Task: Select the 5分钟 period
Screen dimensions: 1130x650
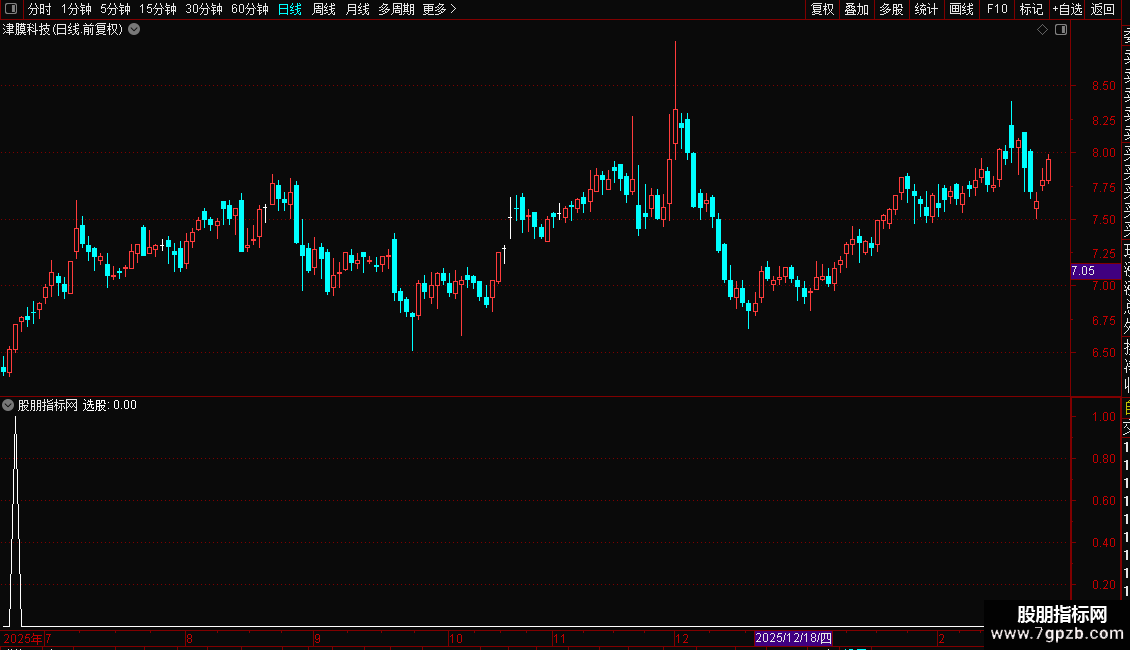Action: tap(115, 9)
